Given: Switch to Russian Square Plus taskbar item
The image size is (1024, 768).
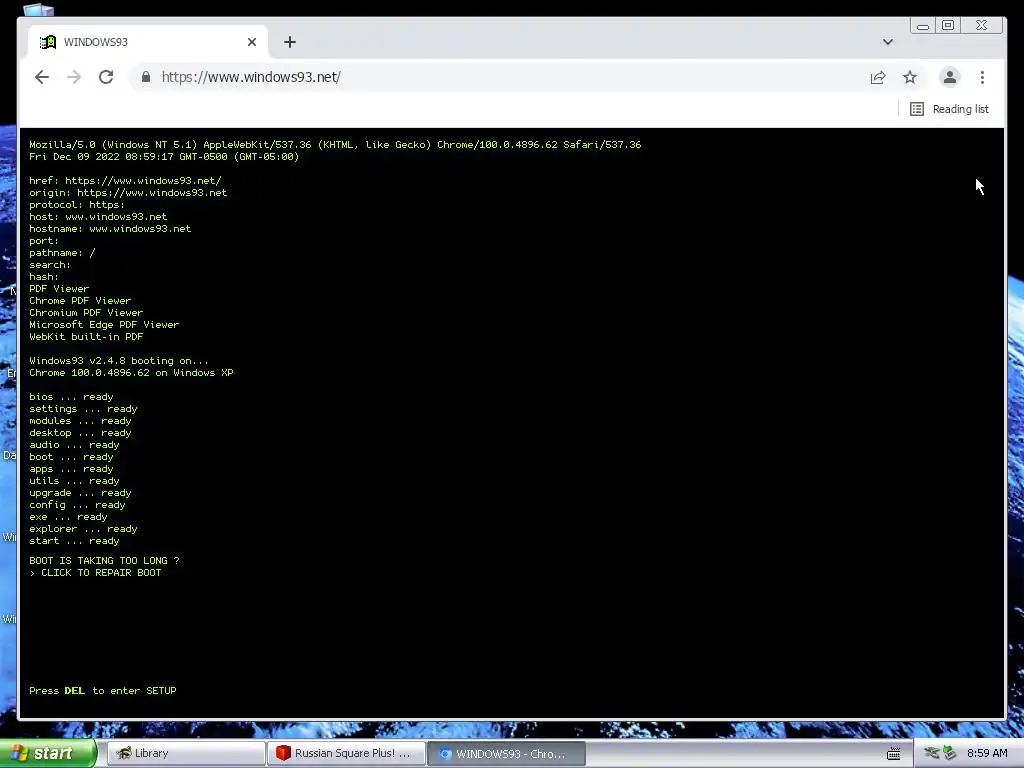Looking at the screenshot, I should coord(346,753).
